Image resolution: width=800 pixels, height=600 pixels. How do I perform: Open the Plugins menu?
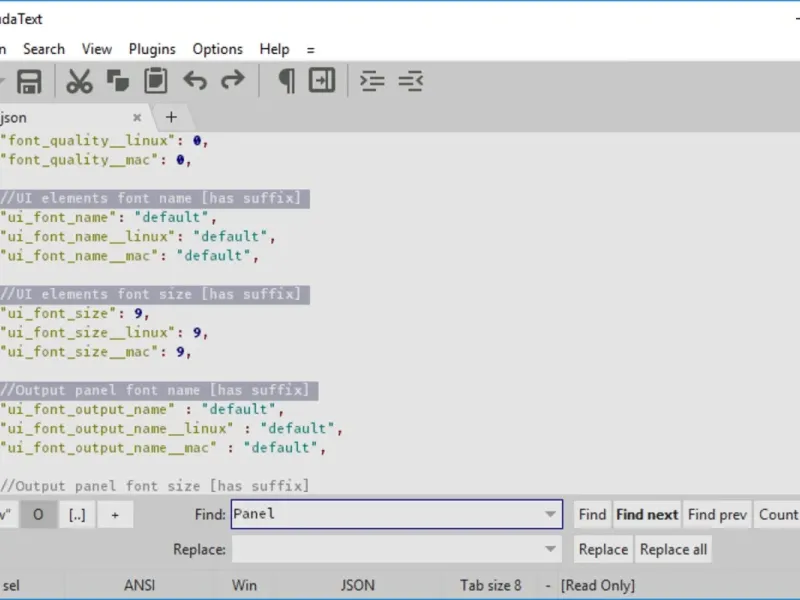point(151,49)
